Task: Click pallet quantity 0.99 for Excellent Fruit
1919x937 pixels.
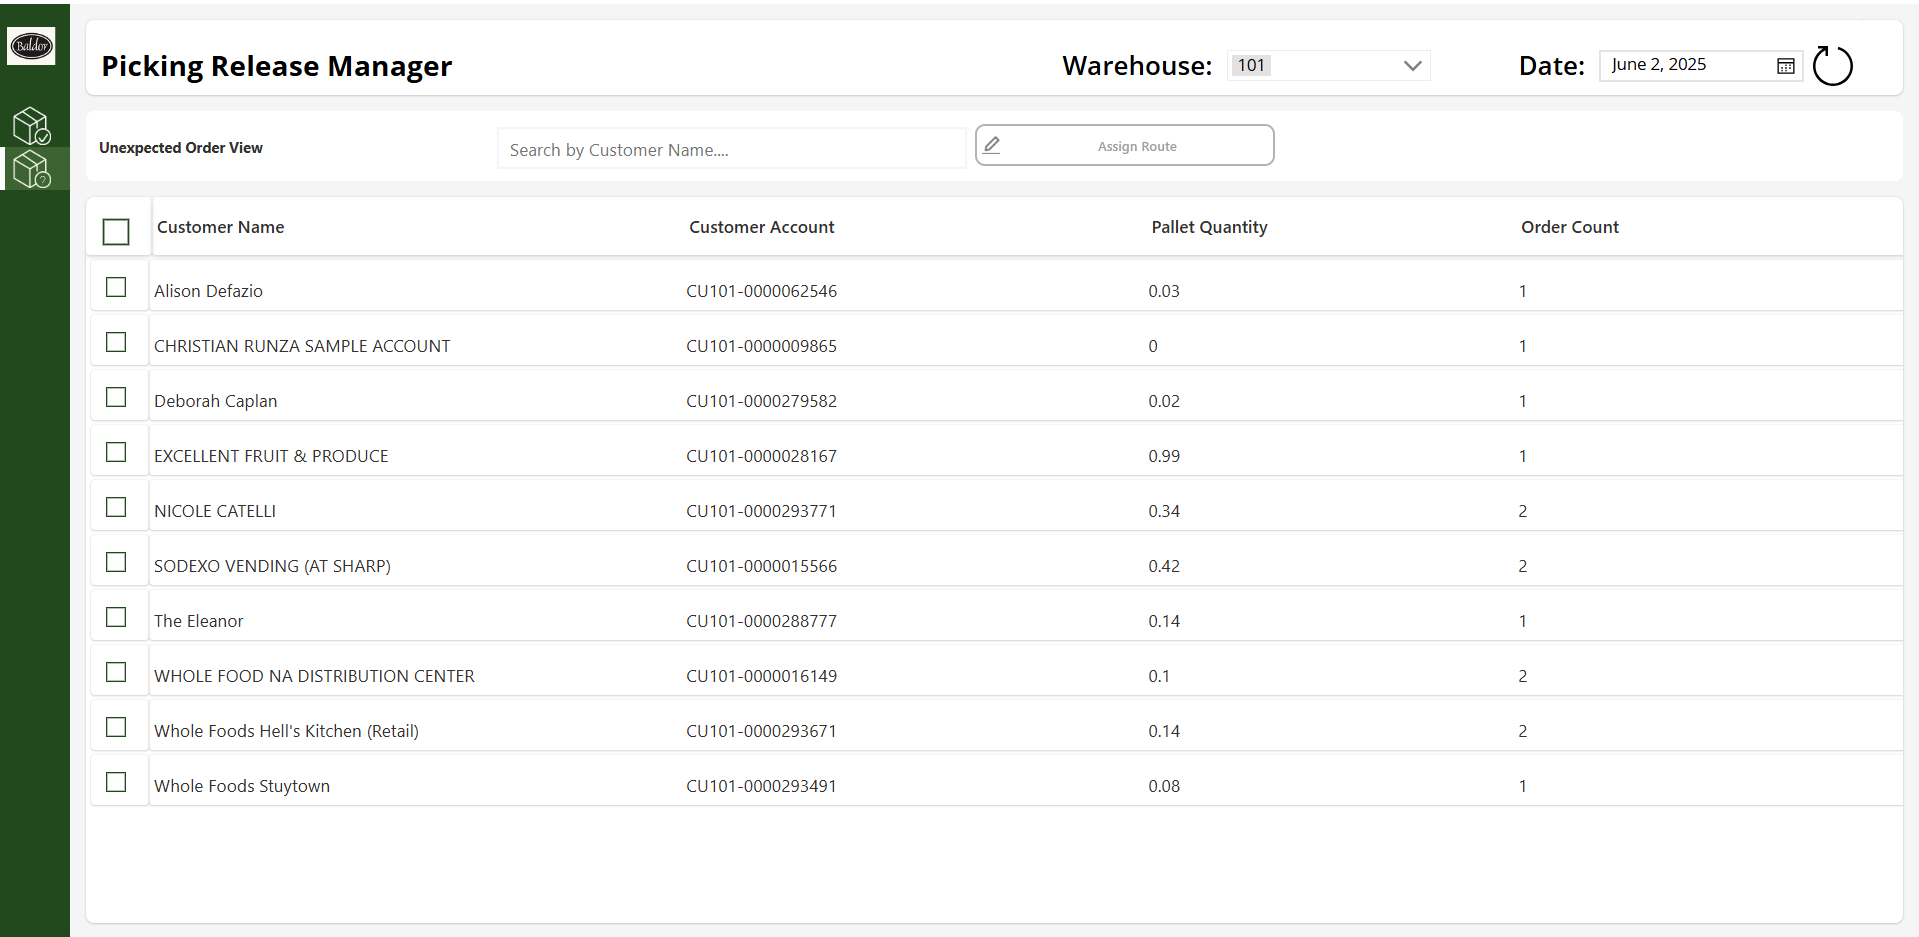Action: click(1164, 456)
